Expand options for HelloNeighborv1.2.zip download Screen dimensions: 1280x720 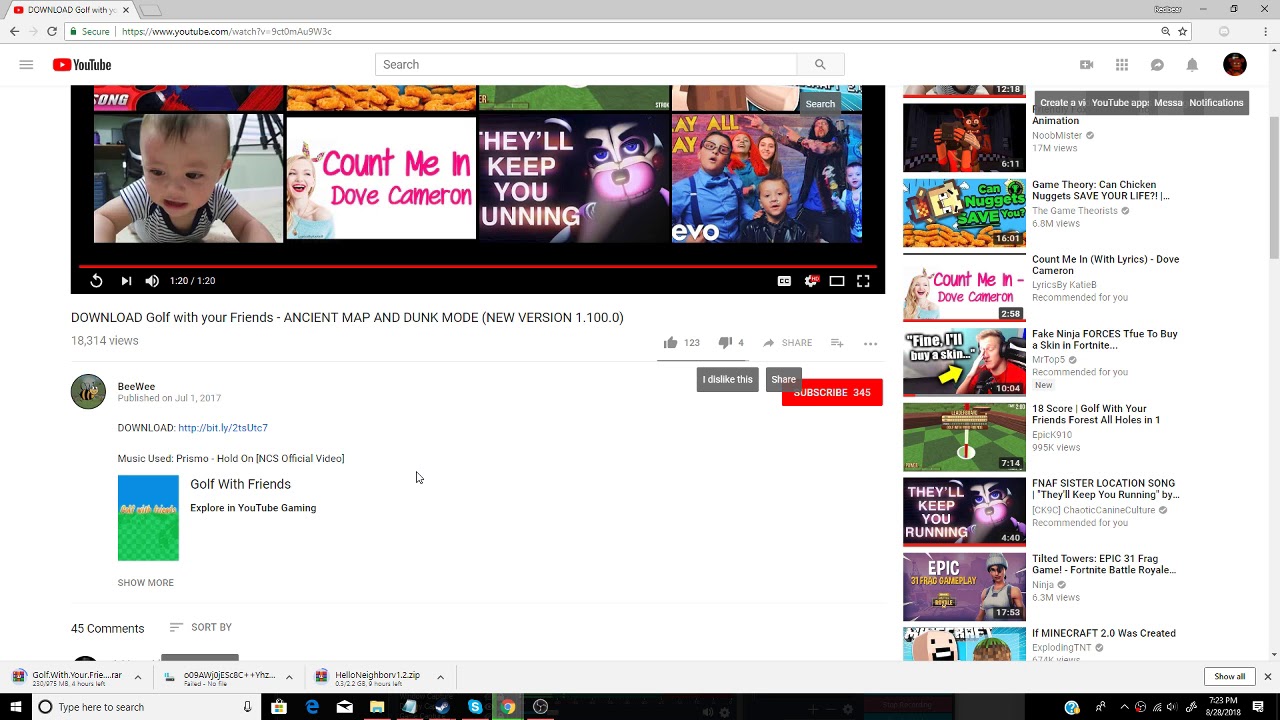[x=440, y=677]
